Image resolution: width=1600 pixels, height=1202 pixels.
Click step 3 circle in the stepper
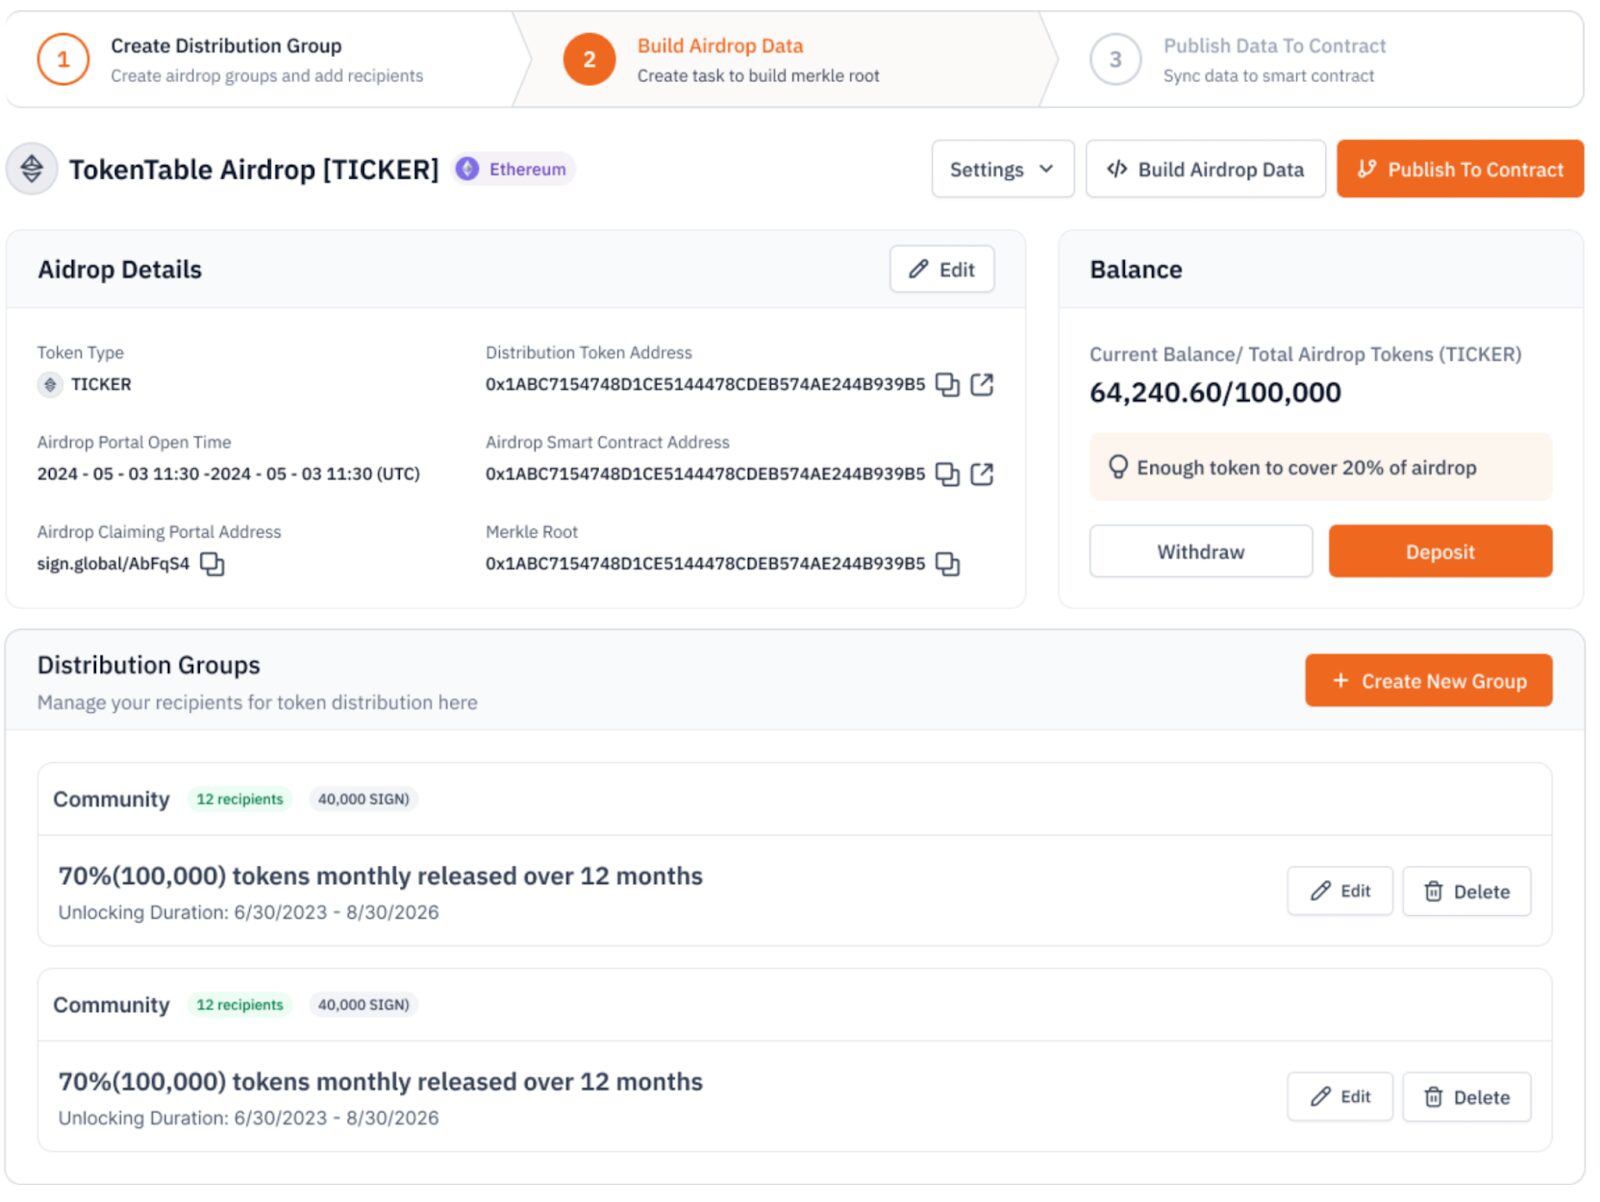pos(1115,59)
